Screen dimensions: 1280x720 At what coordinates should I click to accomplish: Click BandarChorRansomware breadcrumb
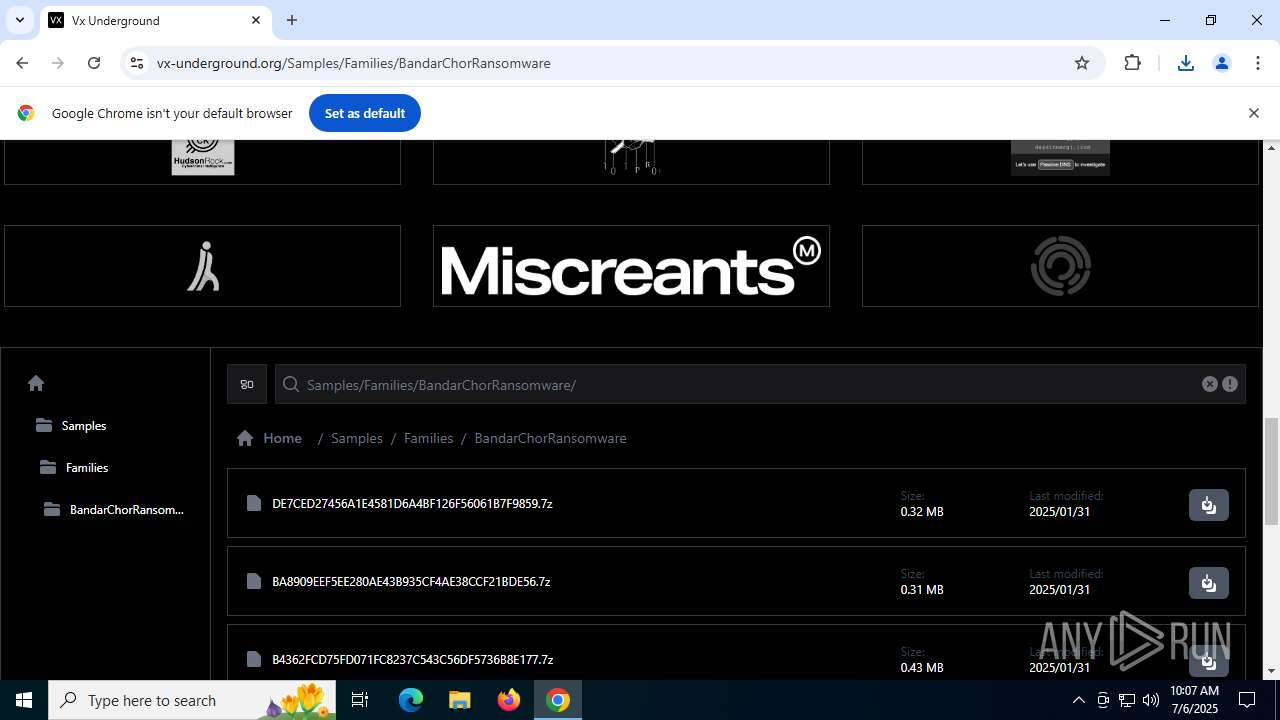click(x=550, y=438)
